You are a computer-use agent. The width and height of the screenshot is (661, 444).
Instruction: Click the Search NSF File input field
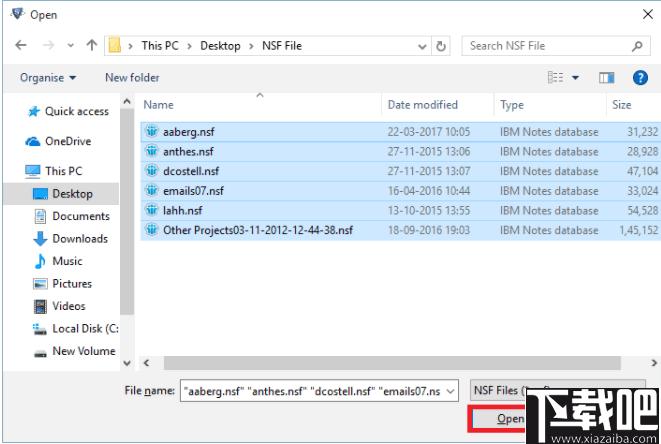click(x=545, y=46)
